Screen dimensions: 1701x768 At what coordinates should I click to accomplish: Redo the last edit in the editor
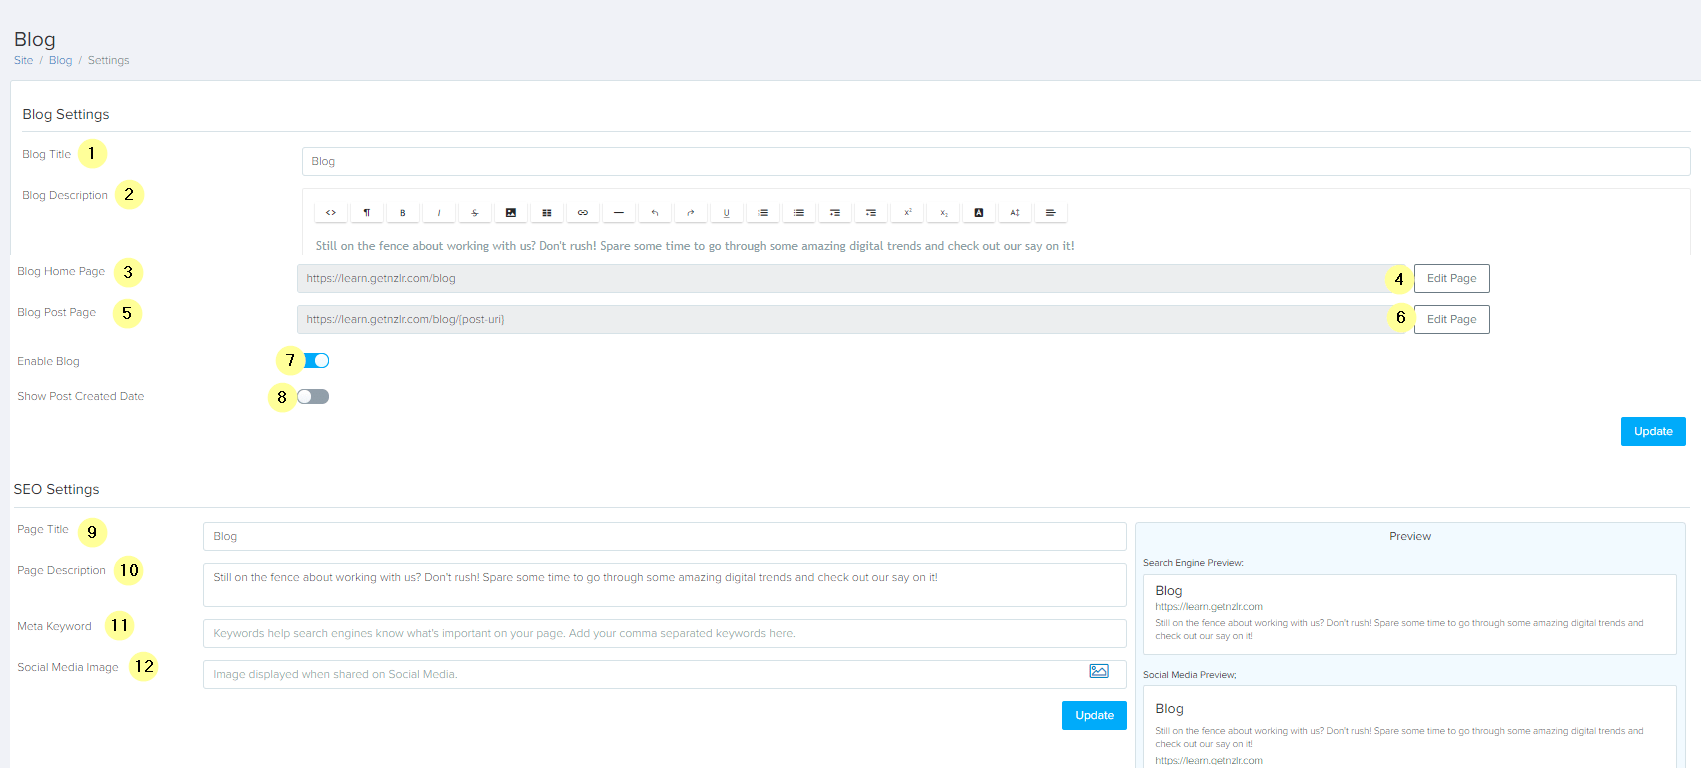coord(691,212)
